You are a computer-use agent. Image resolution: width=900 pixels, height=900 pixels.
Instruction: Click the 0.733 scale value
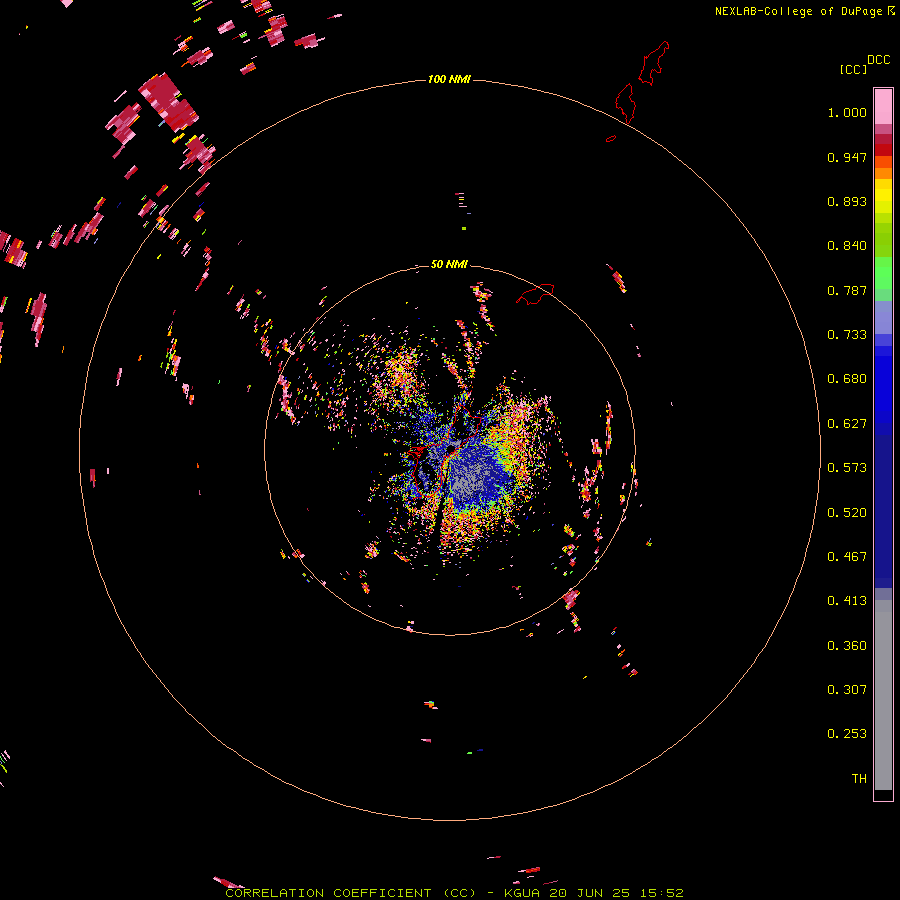pyautogui.click(x=847, y=335)
